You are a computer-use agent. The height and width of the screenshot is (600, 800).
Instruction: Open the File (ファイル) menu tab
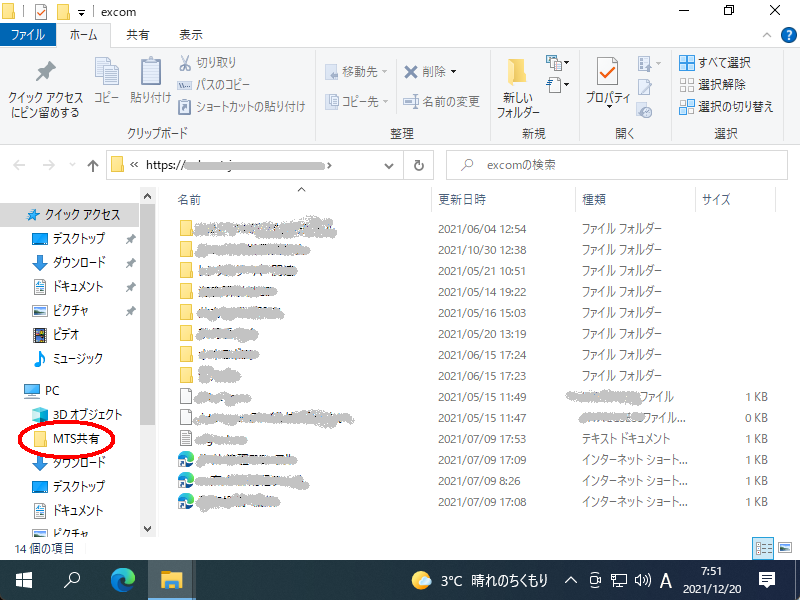coord(27,34)
